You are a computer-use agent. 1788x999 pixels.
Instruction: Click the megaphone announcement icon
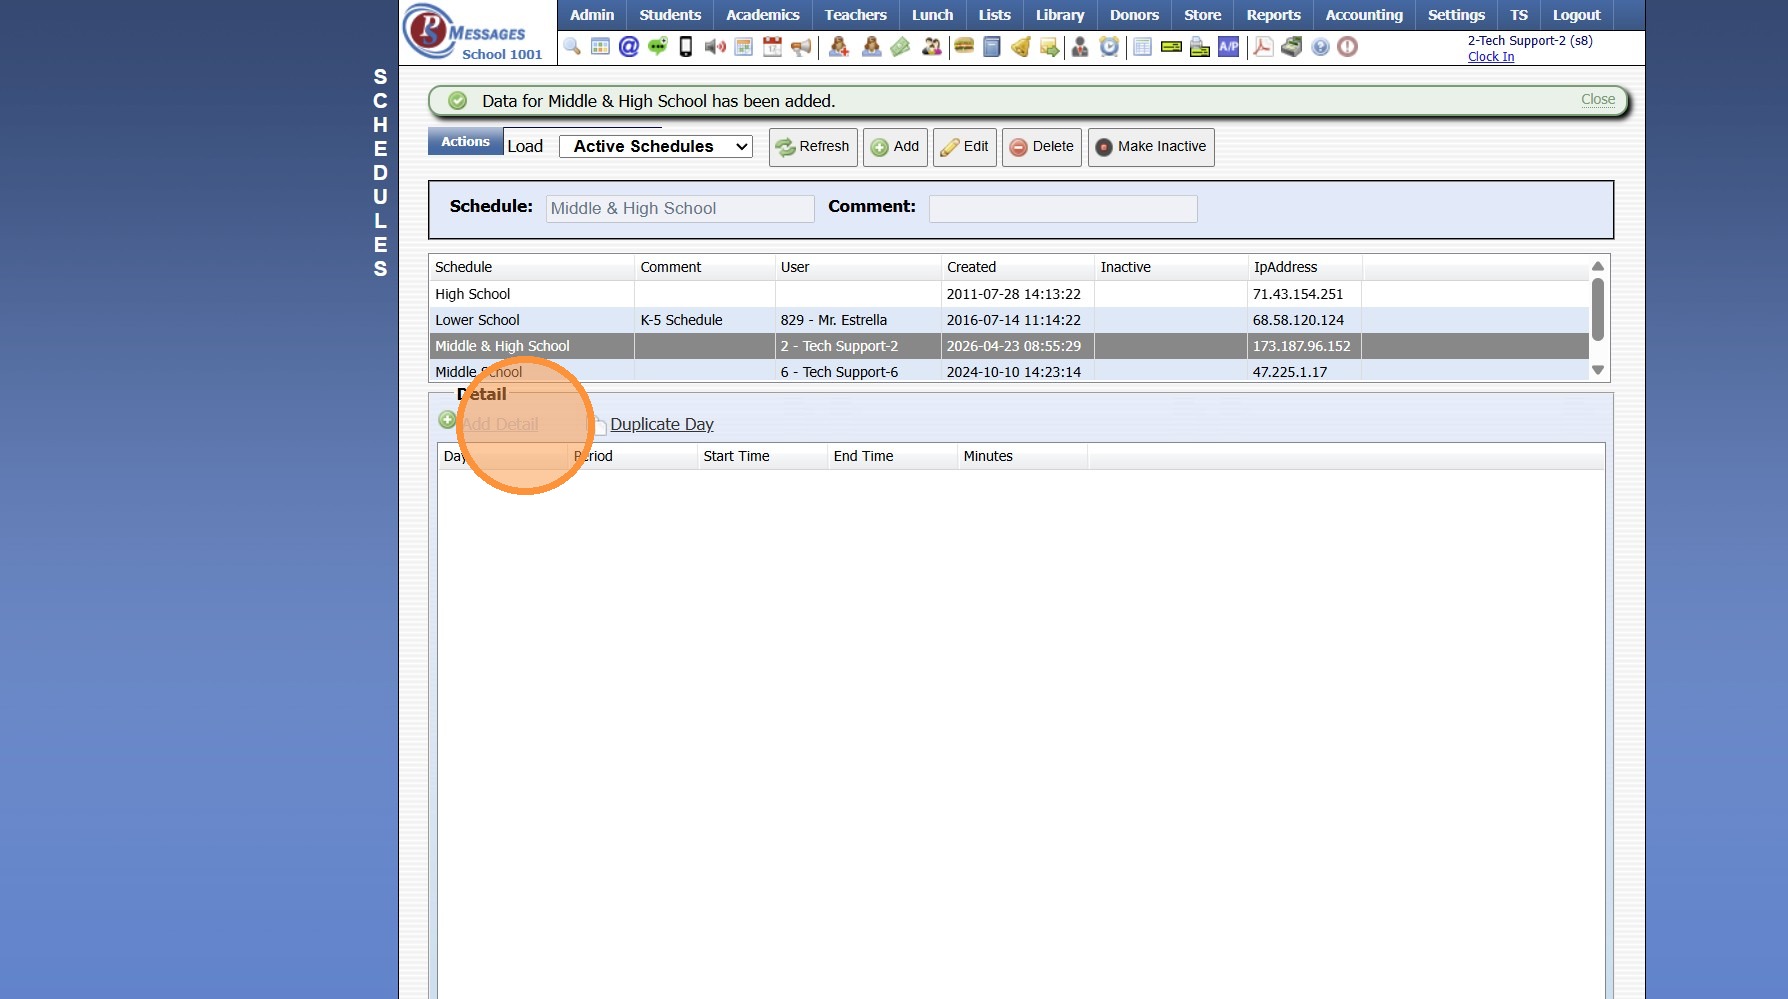point(801,47)
